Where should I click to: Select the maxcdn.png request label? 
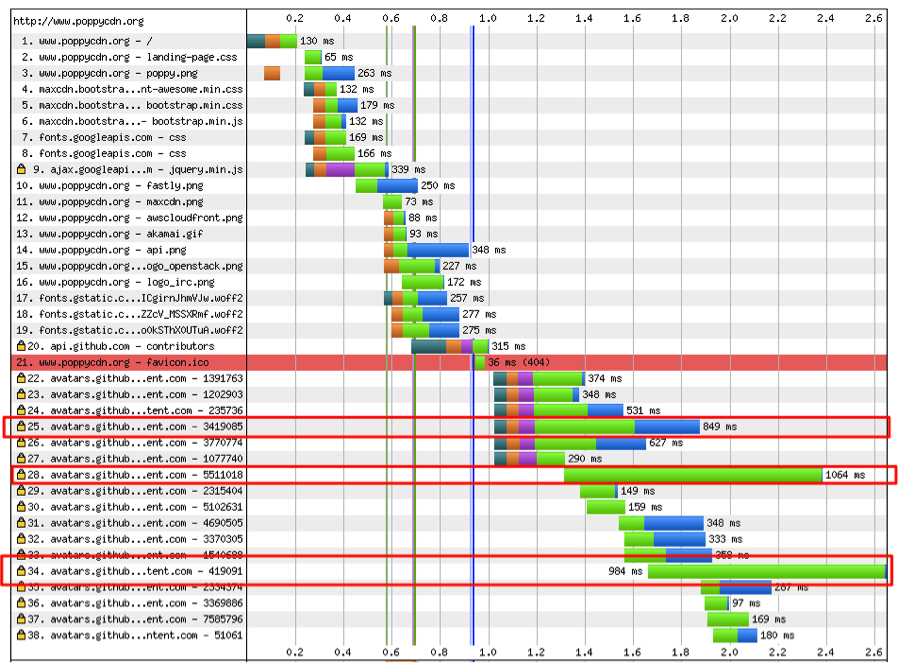110,202
